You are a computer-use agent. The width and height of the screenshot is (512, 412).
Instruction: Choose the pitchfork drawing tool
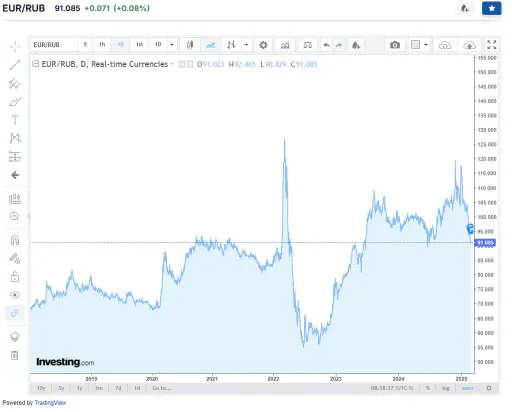[15, 83]
